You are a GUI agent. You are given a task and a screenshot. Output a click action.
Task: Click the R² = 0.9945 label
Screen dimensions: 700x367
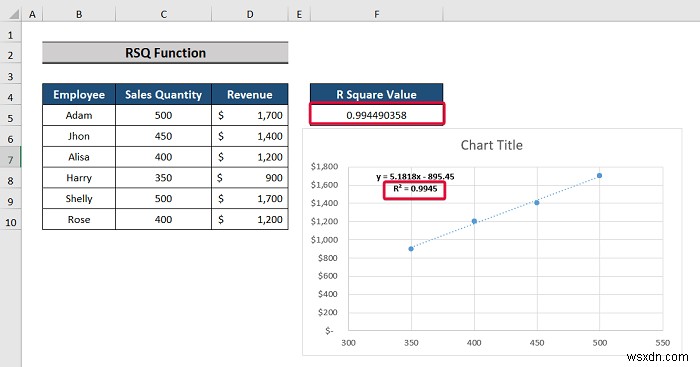coord(415,189)
